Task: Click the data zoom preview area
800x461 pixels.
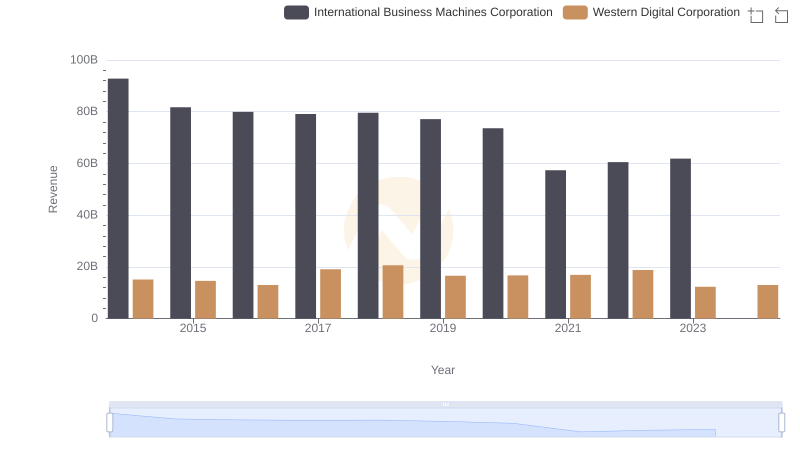Action: tap(445, 423)
